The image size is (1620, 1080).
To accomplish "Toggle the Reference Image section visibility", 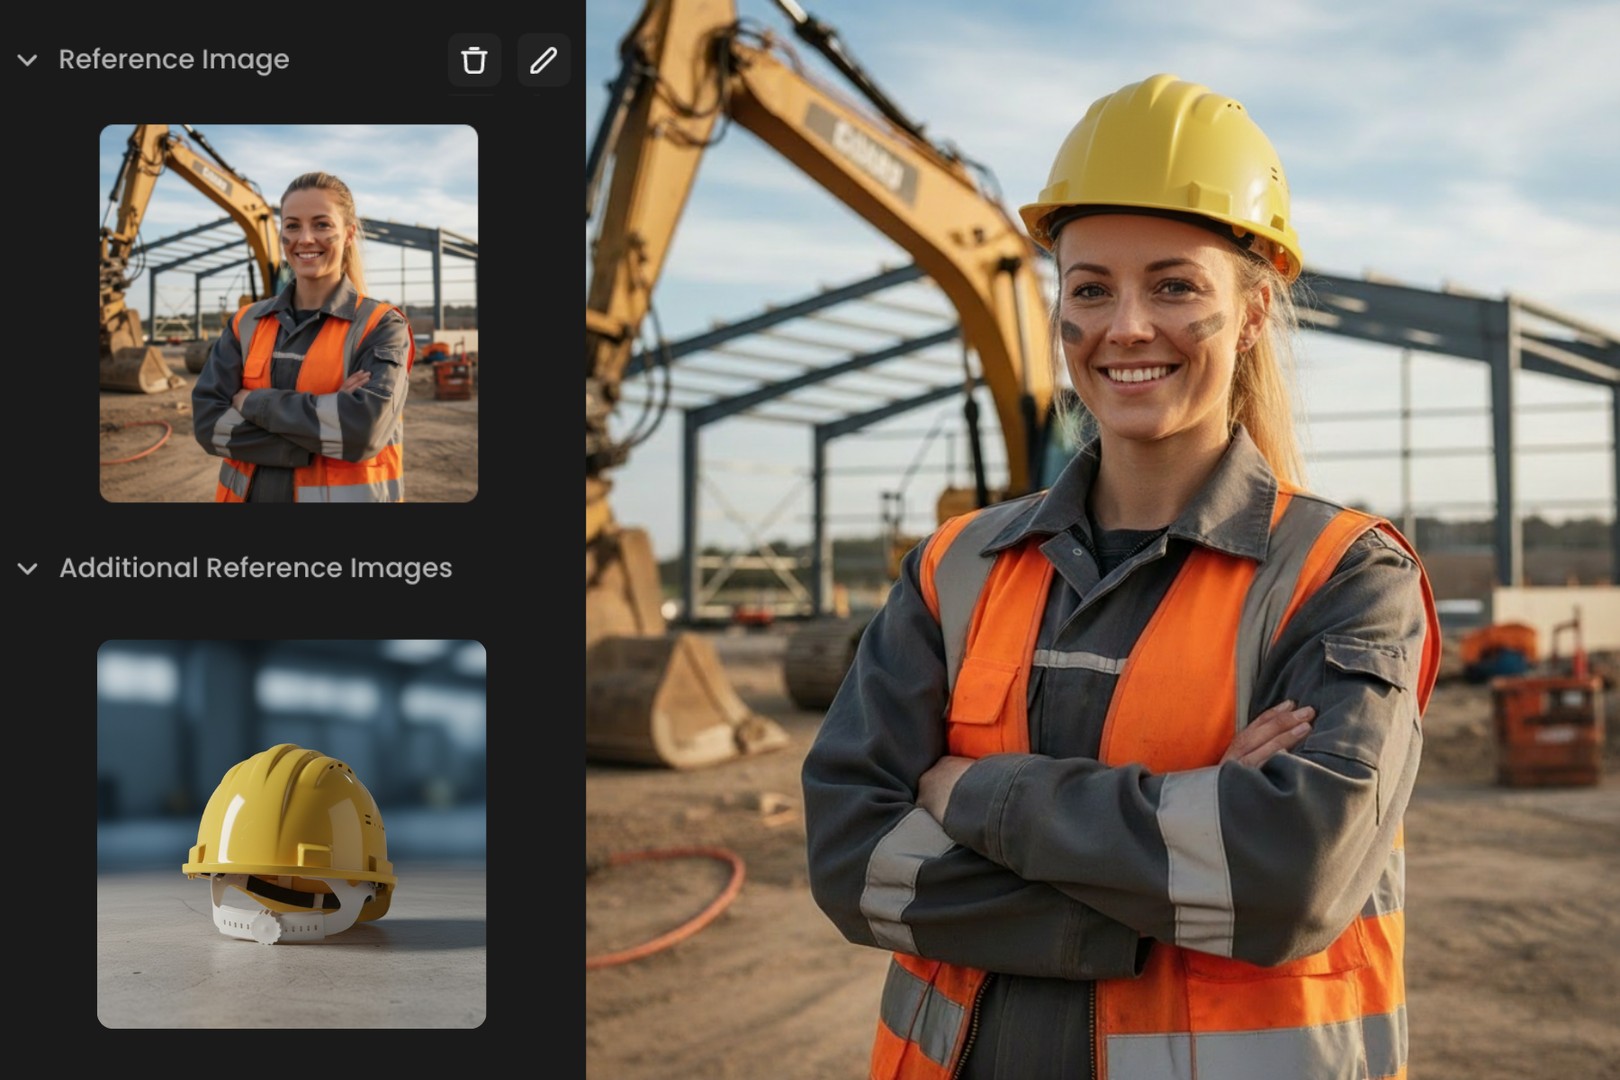I will point(25,60).
